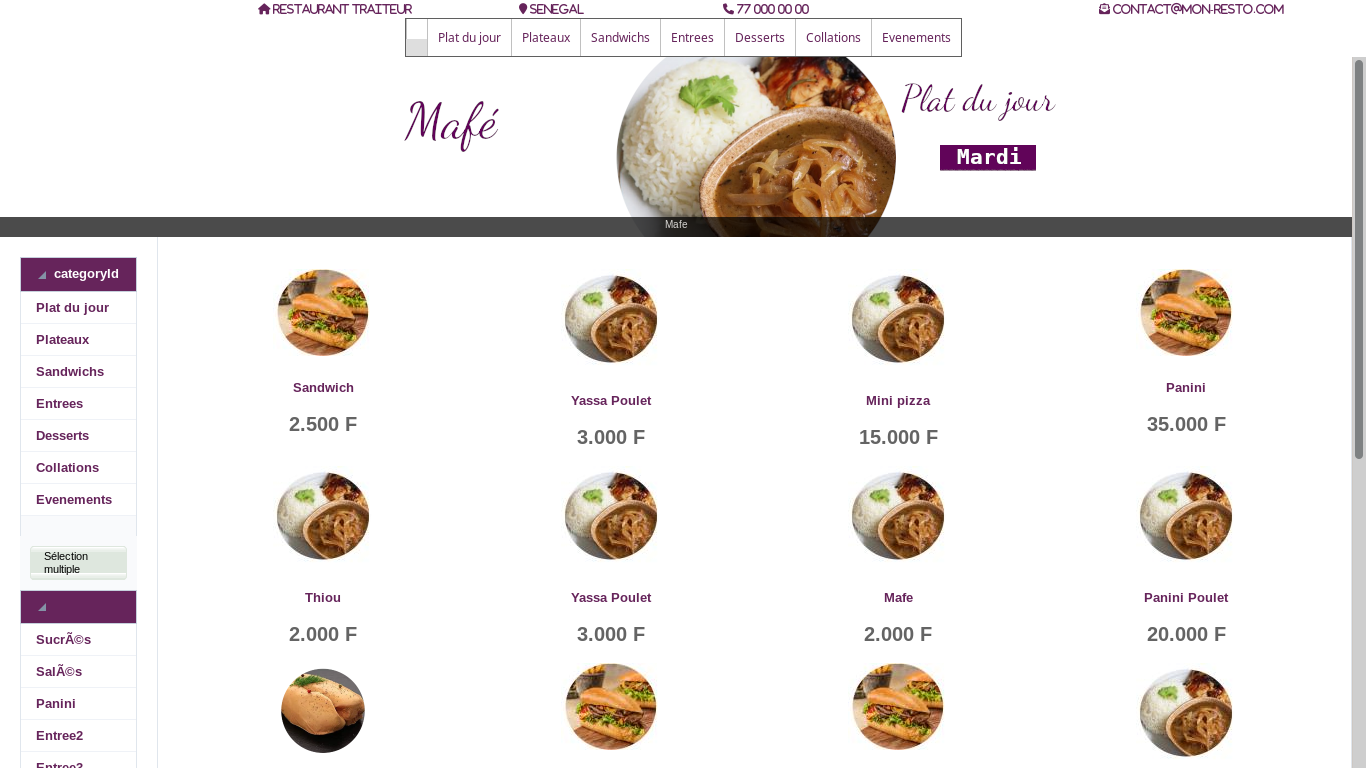
Task: Open the Thiou product image
Action: (323, 516)
